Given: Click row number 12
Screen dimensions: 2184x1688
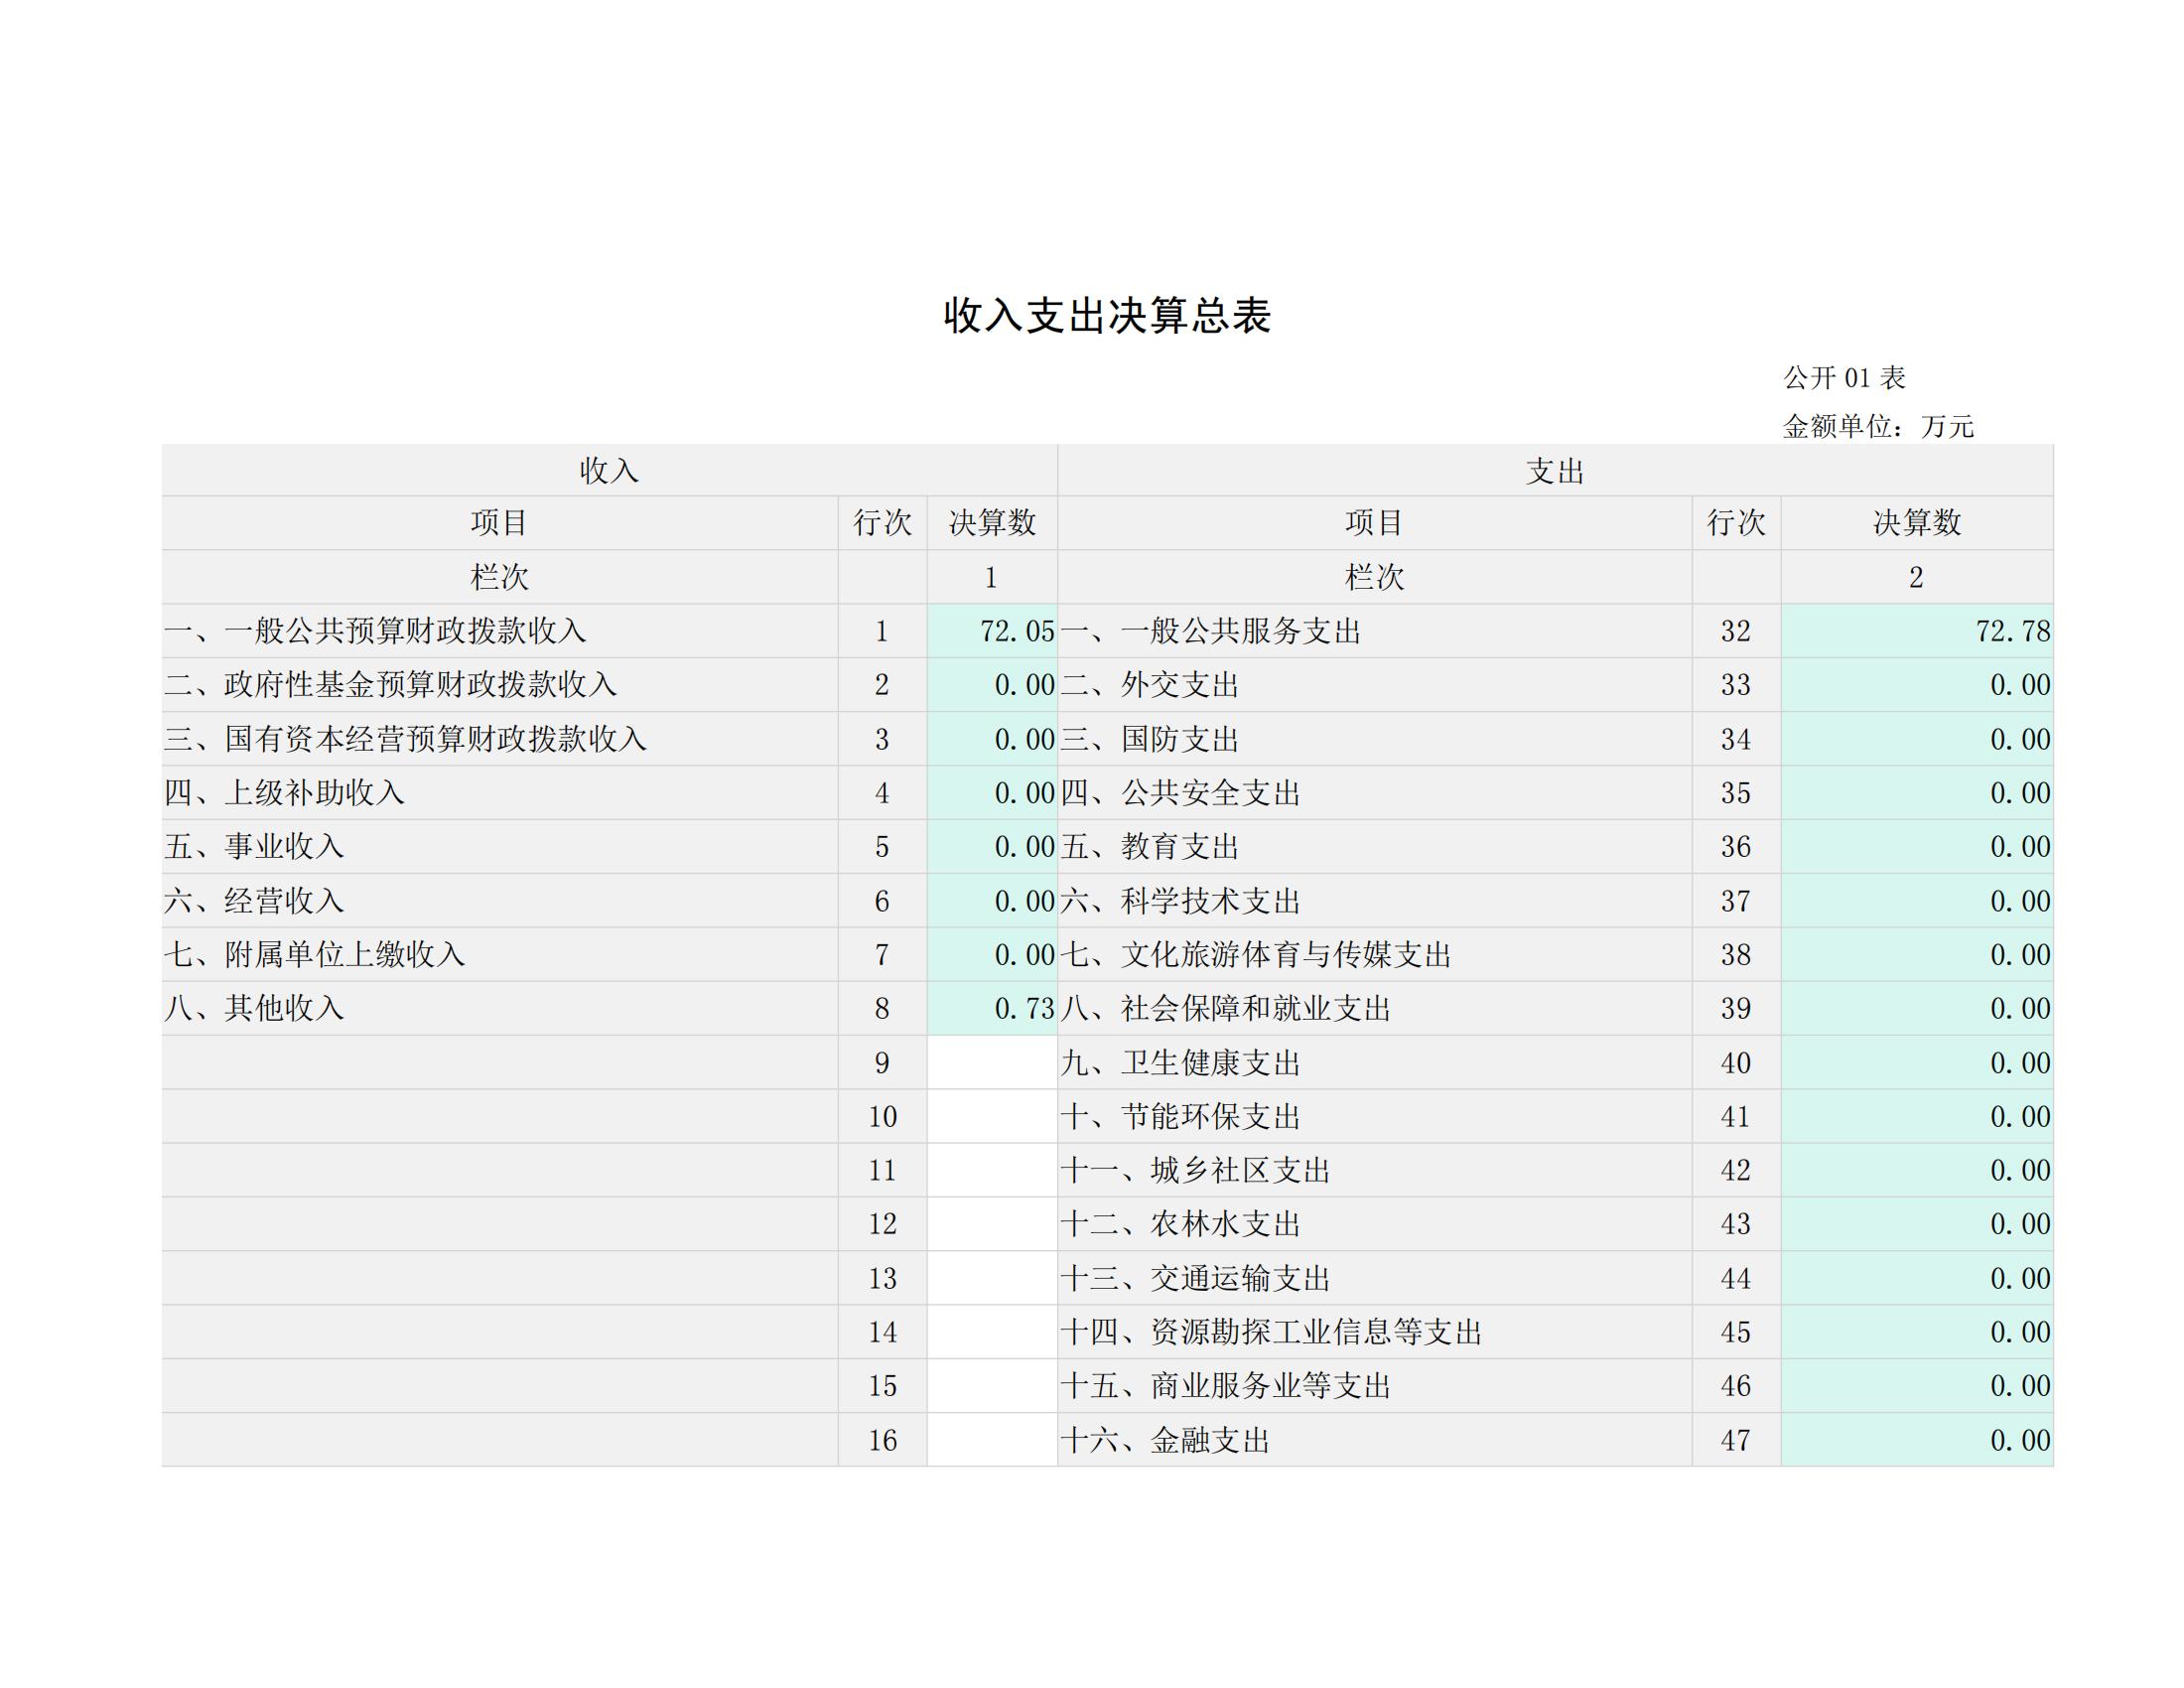Looking at the screenshot, I should point(882,1224).
